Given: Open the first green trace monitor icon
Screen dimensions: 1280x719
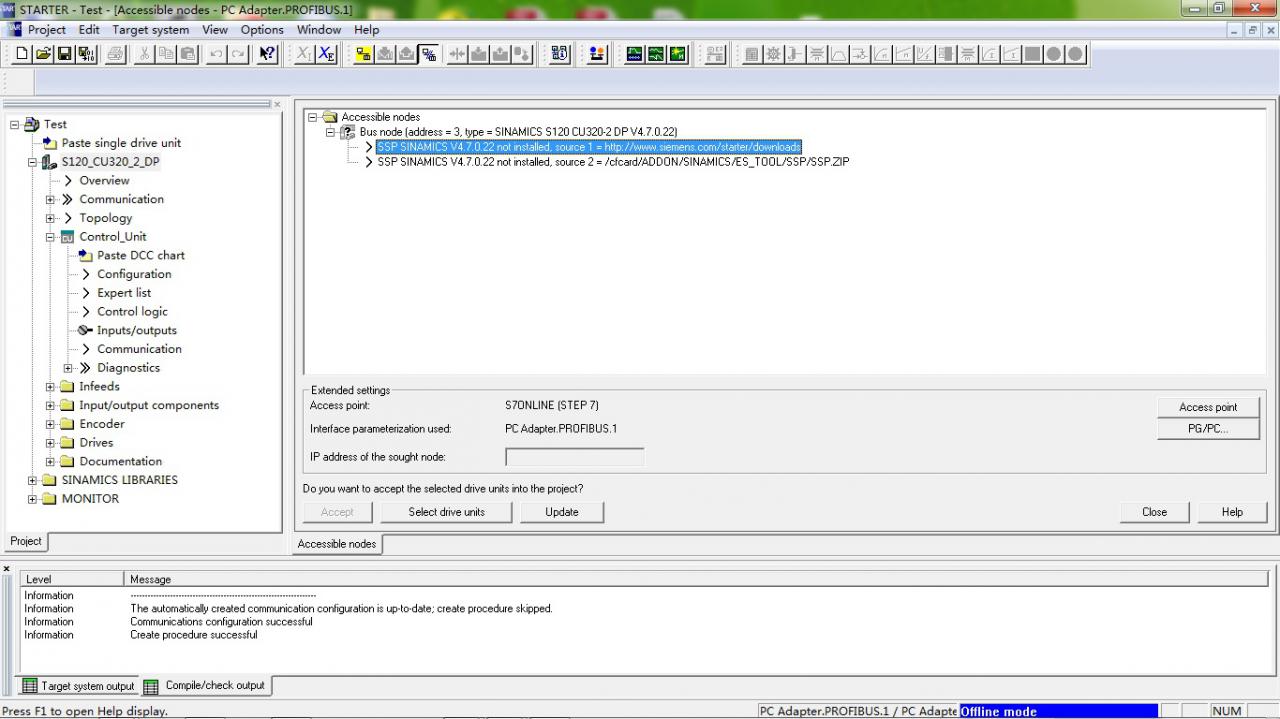Looking at the screenshot, I should click(x=634, y=54).
